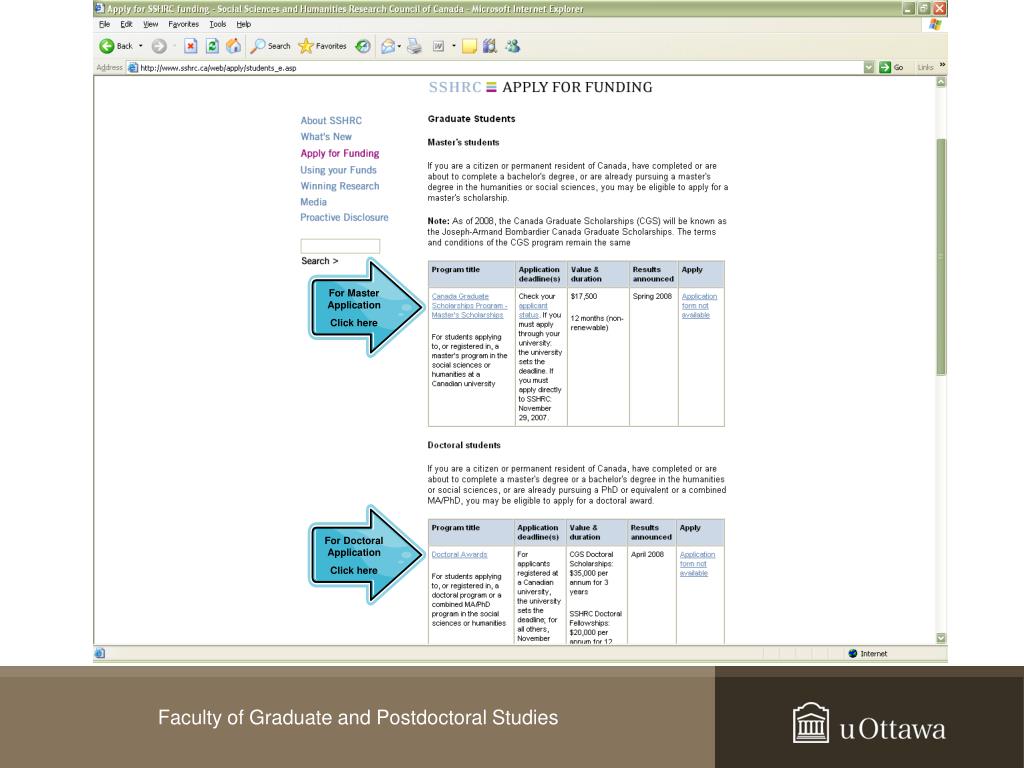Open the Using your Funds link
This screenshot has width=1024, height=768.
pos(338,170)
